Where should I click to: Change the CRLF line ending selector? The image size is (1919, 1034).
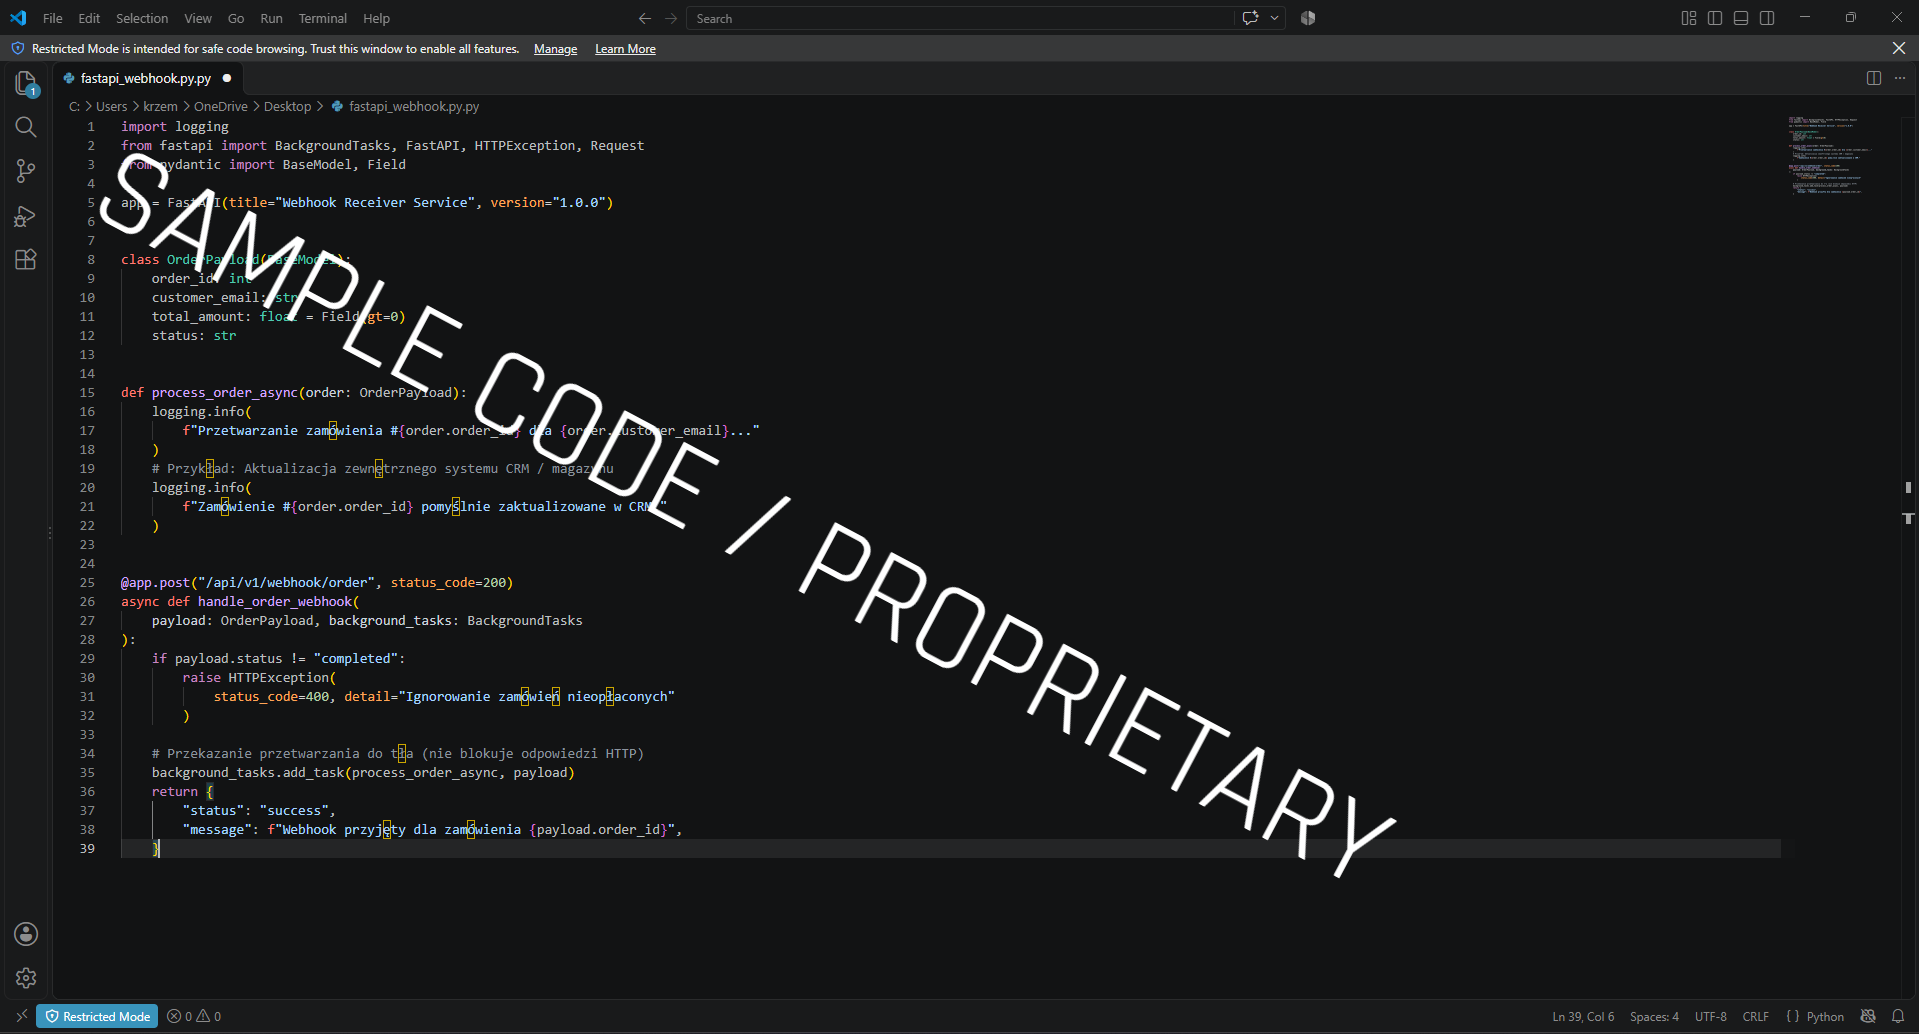1756,1016
